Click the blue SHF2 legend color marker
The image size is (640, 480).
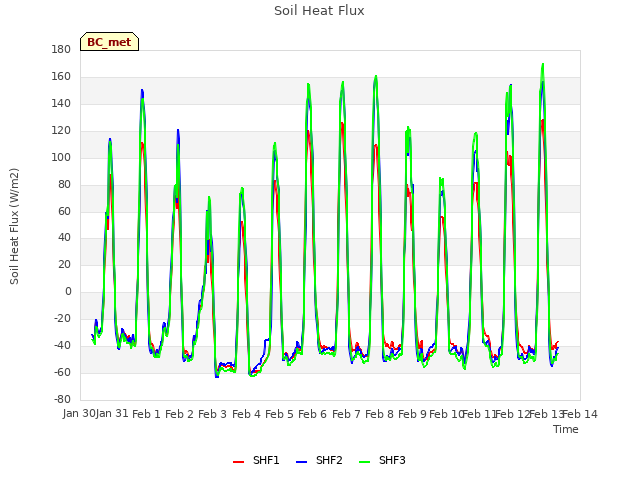pos(301,462)
